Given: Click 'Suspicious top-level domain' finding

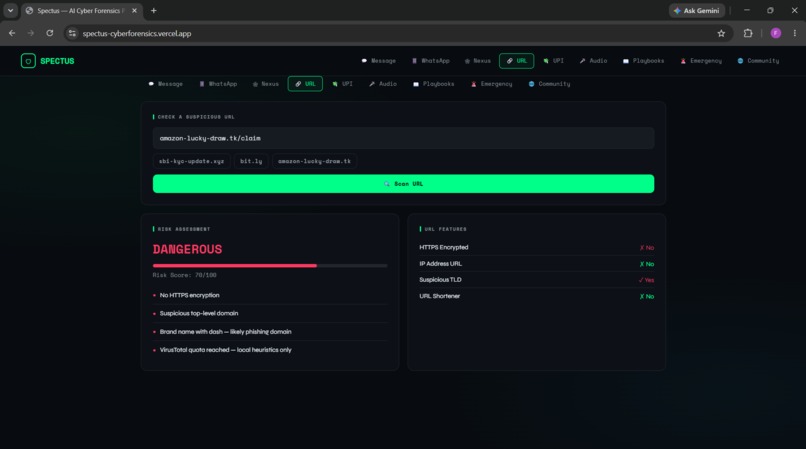Looking at the screenshot, I should [x=198, y=313].
